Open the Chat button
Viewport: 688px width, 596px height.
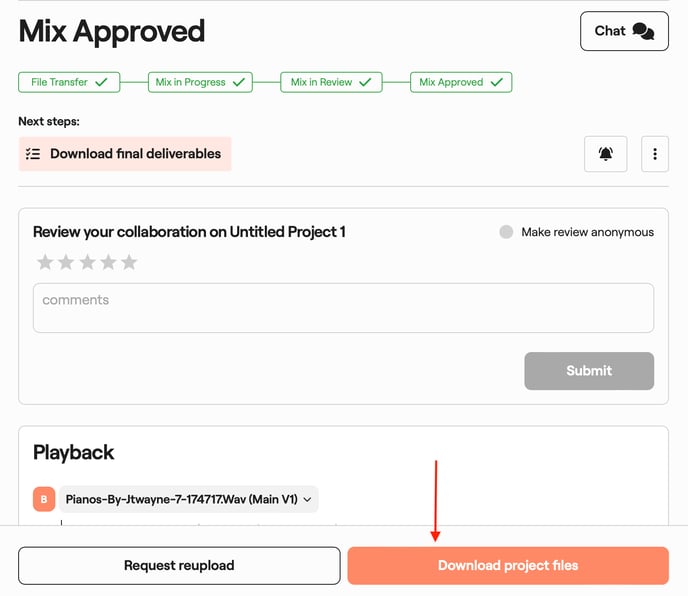coord(624,31)
